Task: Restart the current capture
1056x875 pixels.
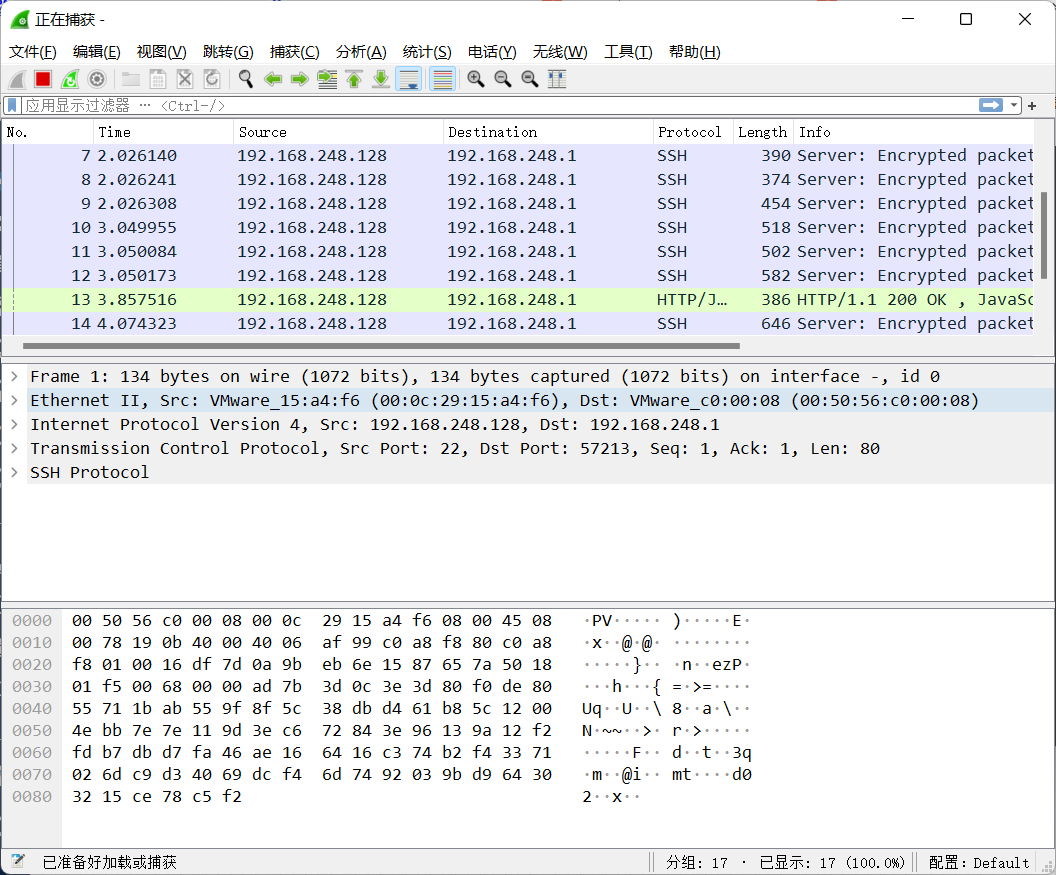Action: click(x=68, y=79)
